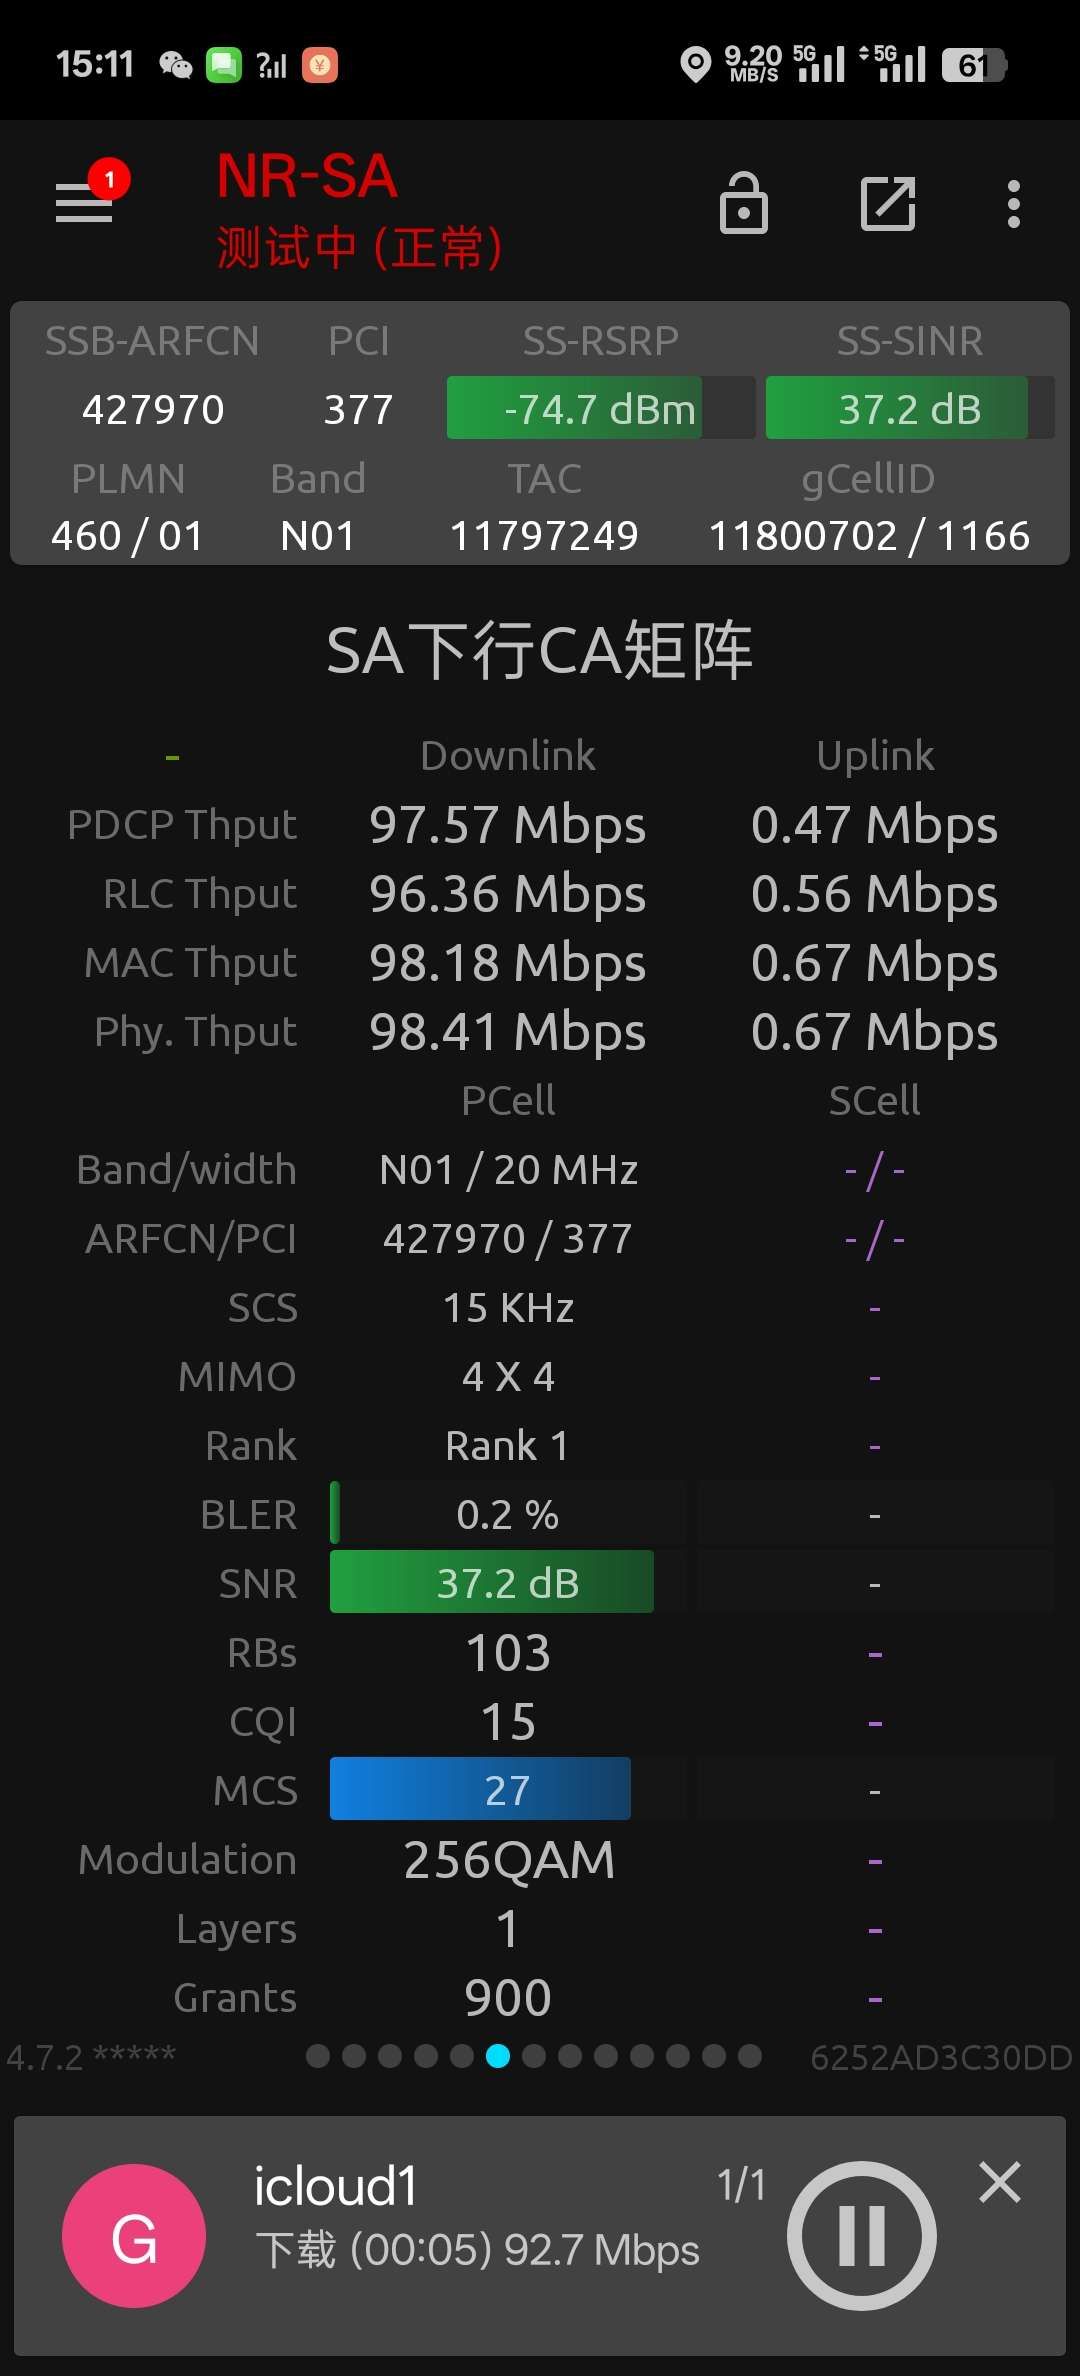Image resolution: width=1080 pixels, height=2376 pixels.
Task: Tap the SS-SINR 37.2 dB bar
Action: 910,408
